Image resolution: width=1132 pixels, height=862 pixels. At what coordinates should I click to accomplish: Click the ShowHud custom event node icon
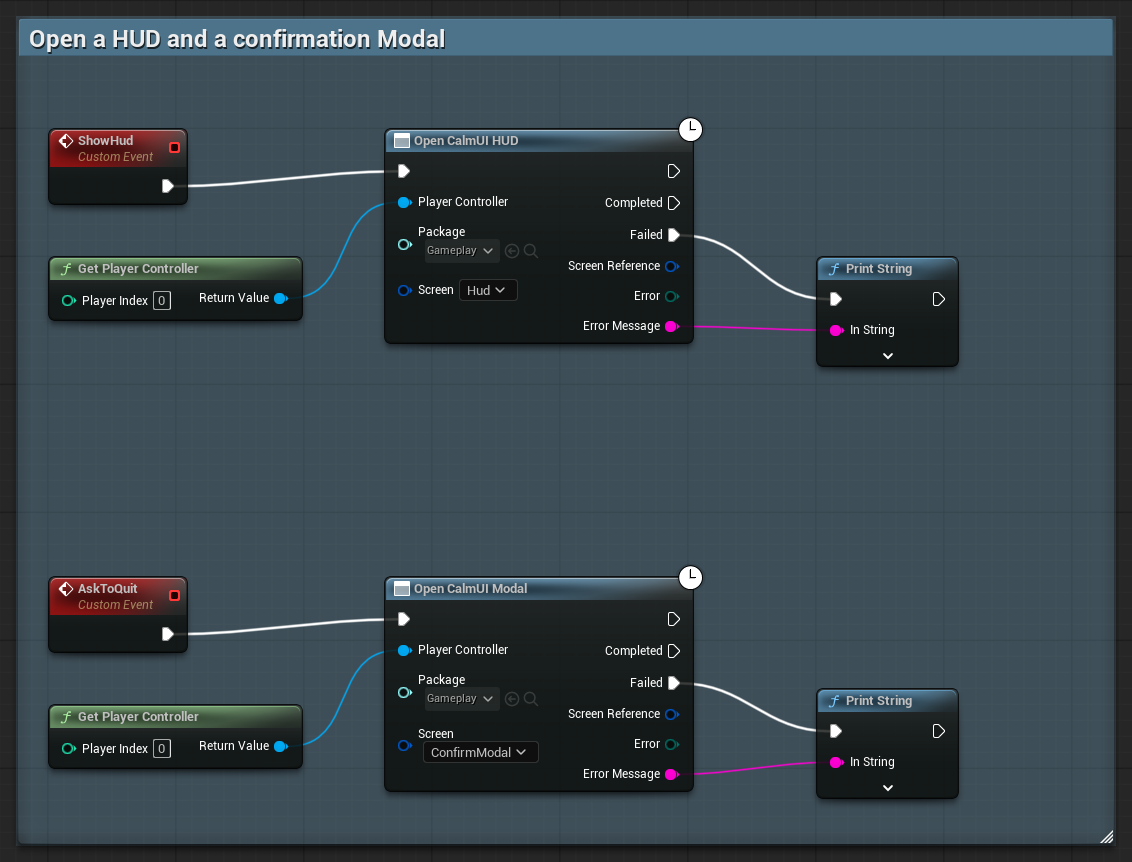click(66, 141)
